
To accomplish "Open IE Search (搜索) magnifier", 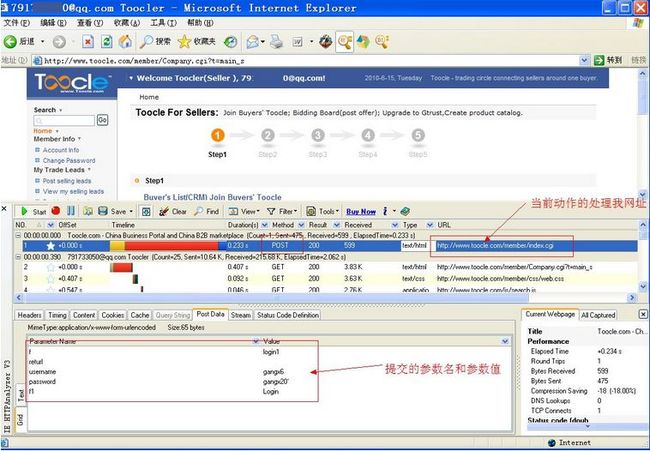I will click(146, 41).
